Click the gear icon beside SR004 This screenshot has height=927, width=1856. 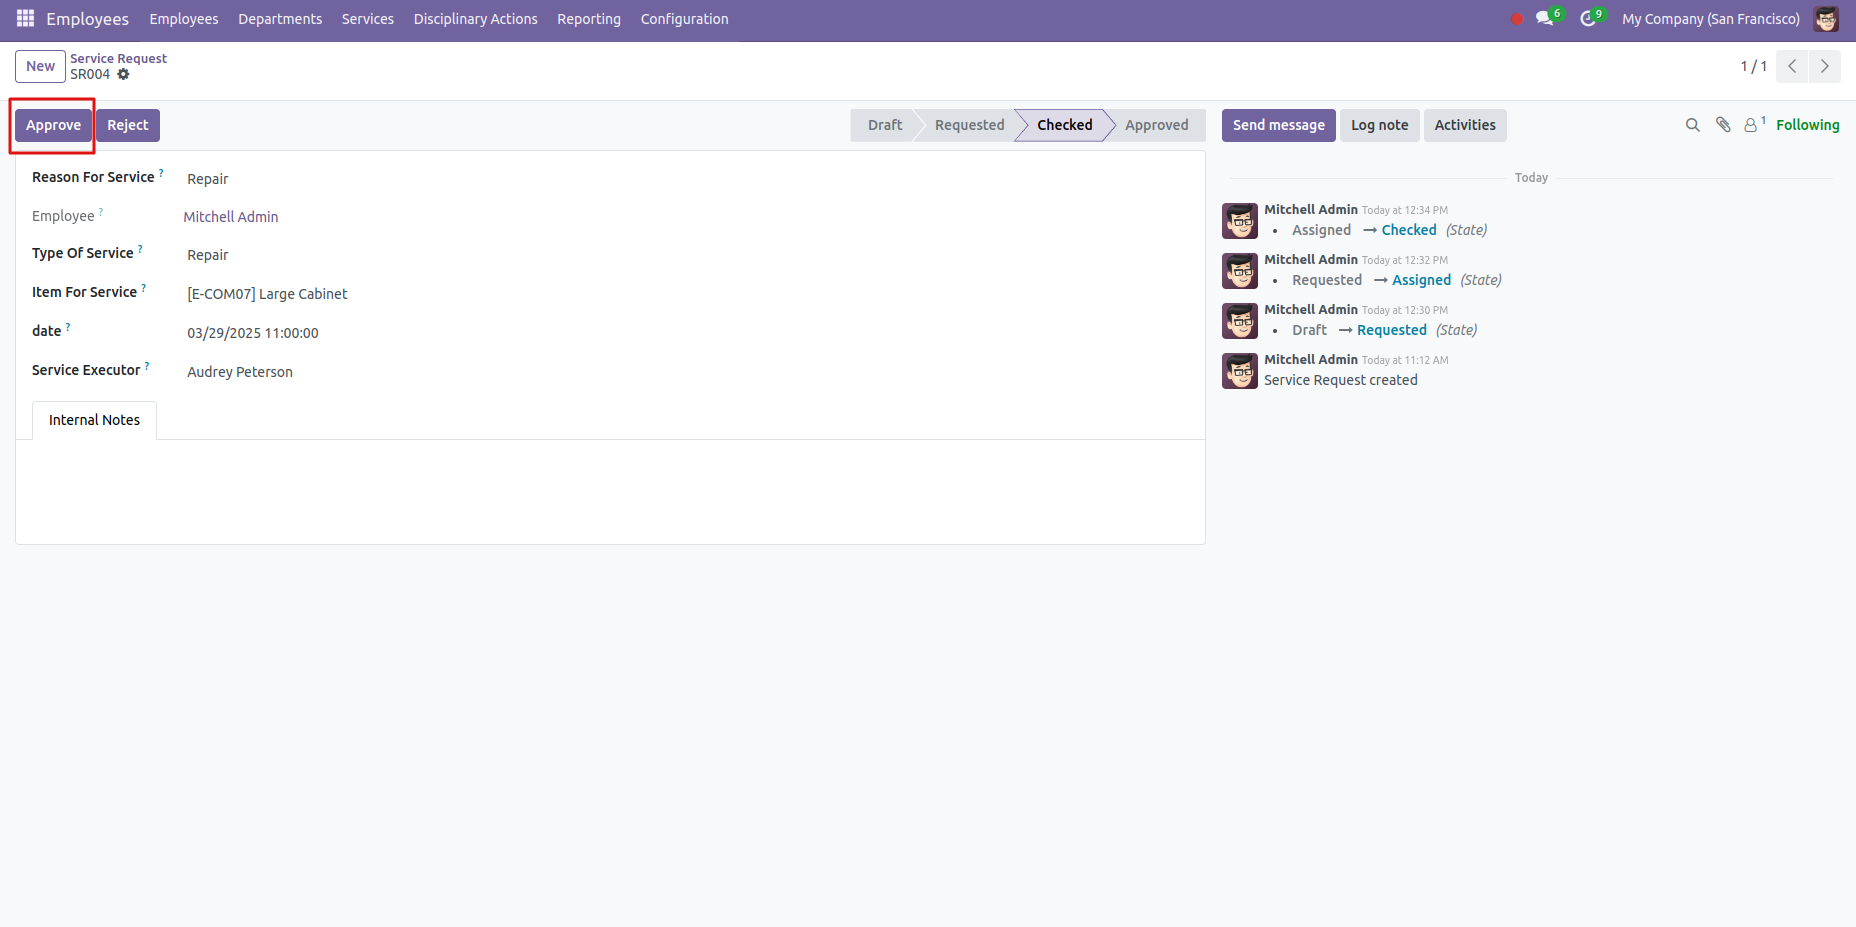pos(124,75)
